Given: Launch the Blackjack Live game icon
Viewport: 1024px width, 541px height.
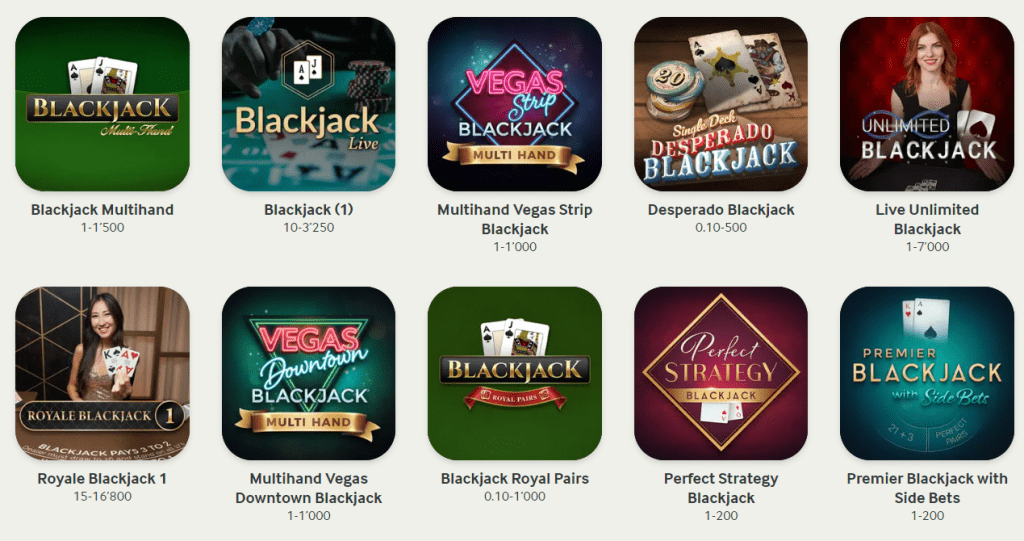Looking at the screenshot, I should tap(308, 104).
